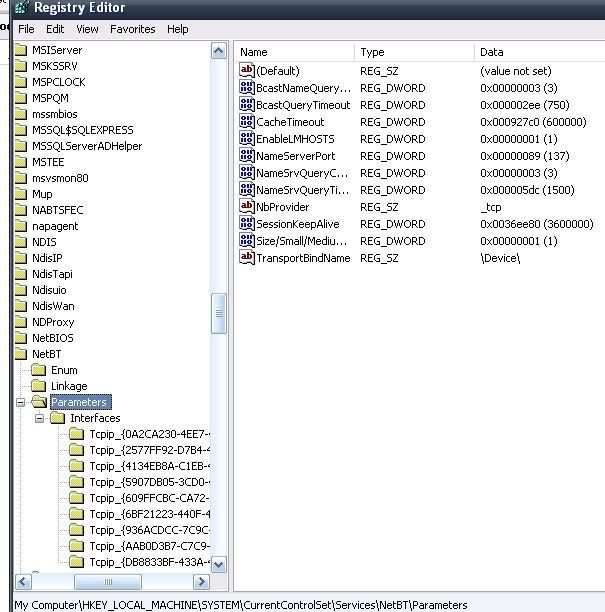The height and width of the screenshot is (612, 605).
Task: Click the NetBT folder icon
Action: coord(21,354)
